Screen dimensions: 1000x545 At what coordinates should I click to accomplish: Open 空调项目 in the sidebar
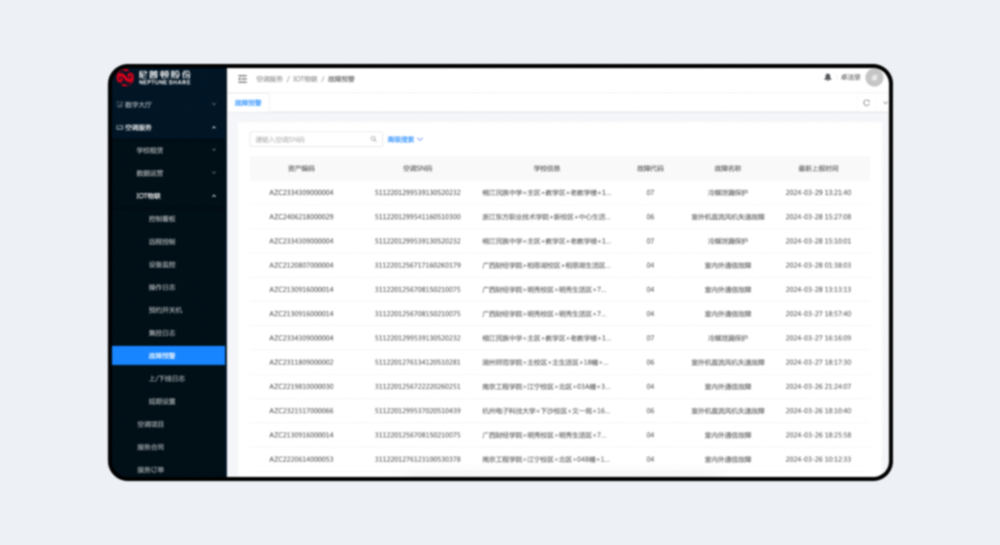point(151,424)
